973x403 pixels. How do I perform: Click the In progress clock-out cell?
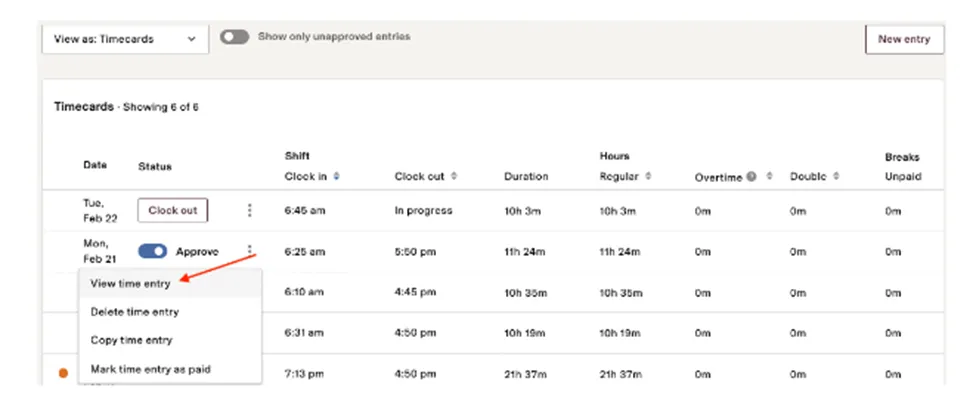(x=423, y=211)
